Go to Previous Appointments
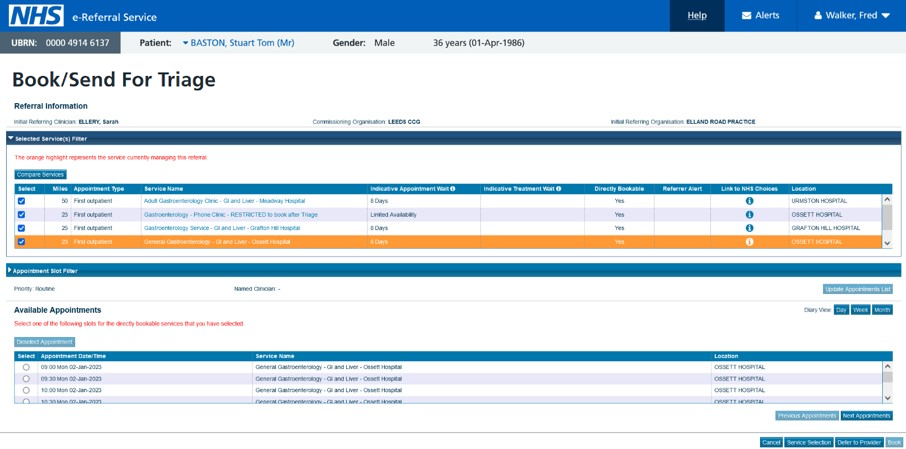 (807, 416)
